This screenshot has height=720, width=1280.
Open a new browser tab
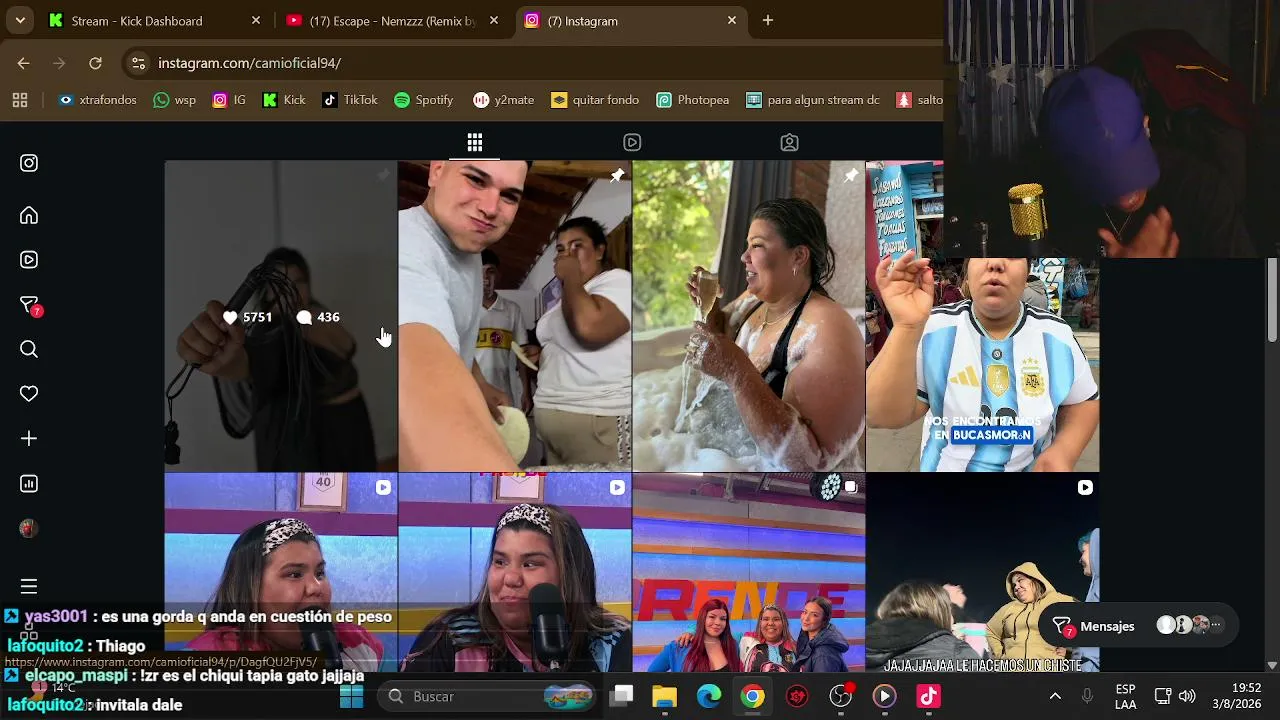click(x=768, y=21)
